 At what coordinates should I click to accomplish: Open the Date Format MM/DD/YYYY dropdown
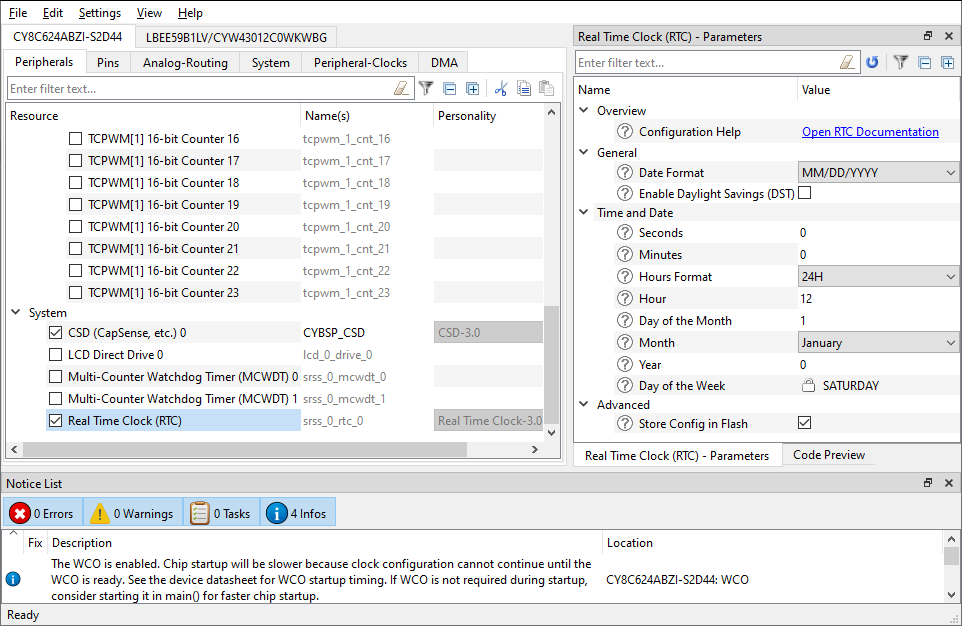(878, 172)
